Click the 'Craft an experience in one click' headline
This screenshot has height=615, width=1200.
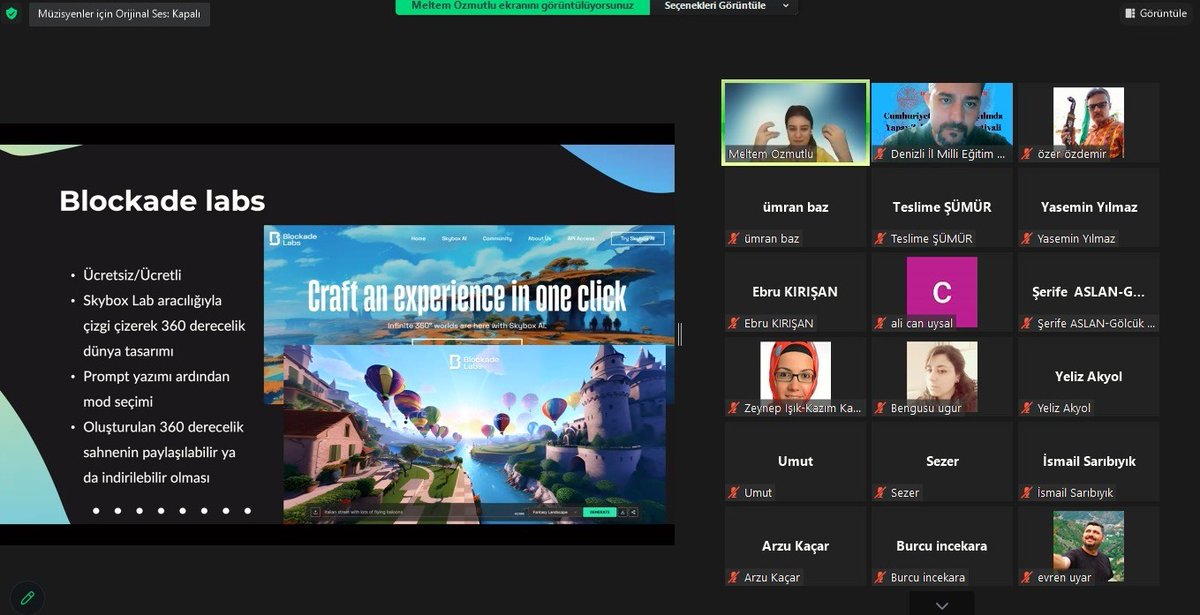(467, 296)
